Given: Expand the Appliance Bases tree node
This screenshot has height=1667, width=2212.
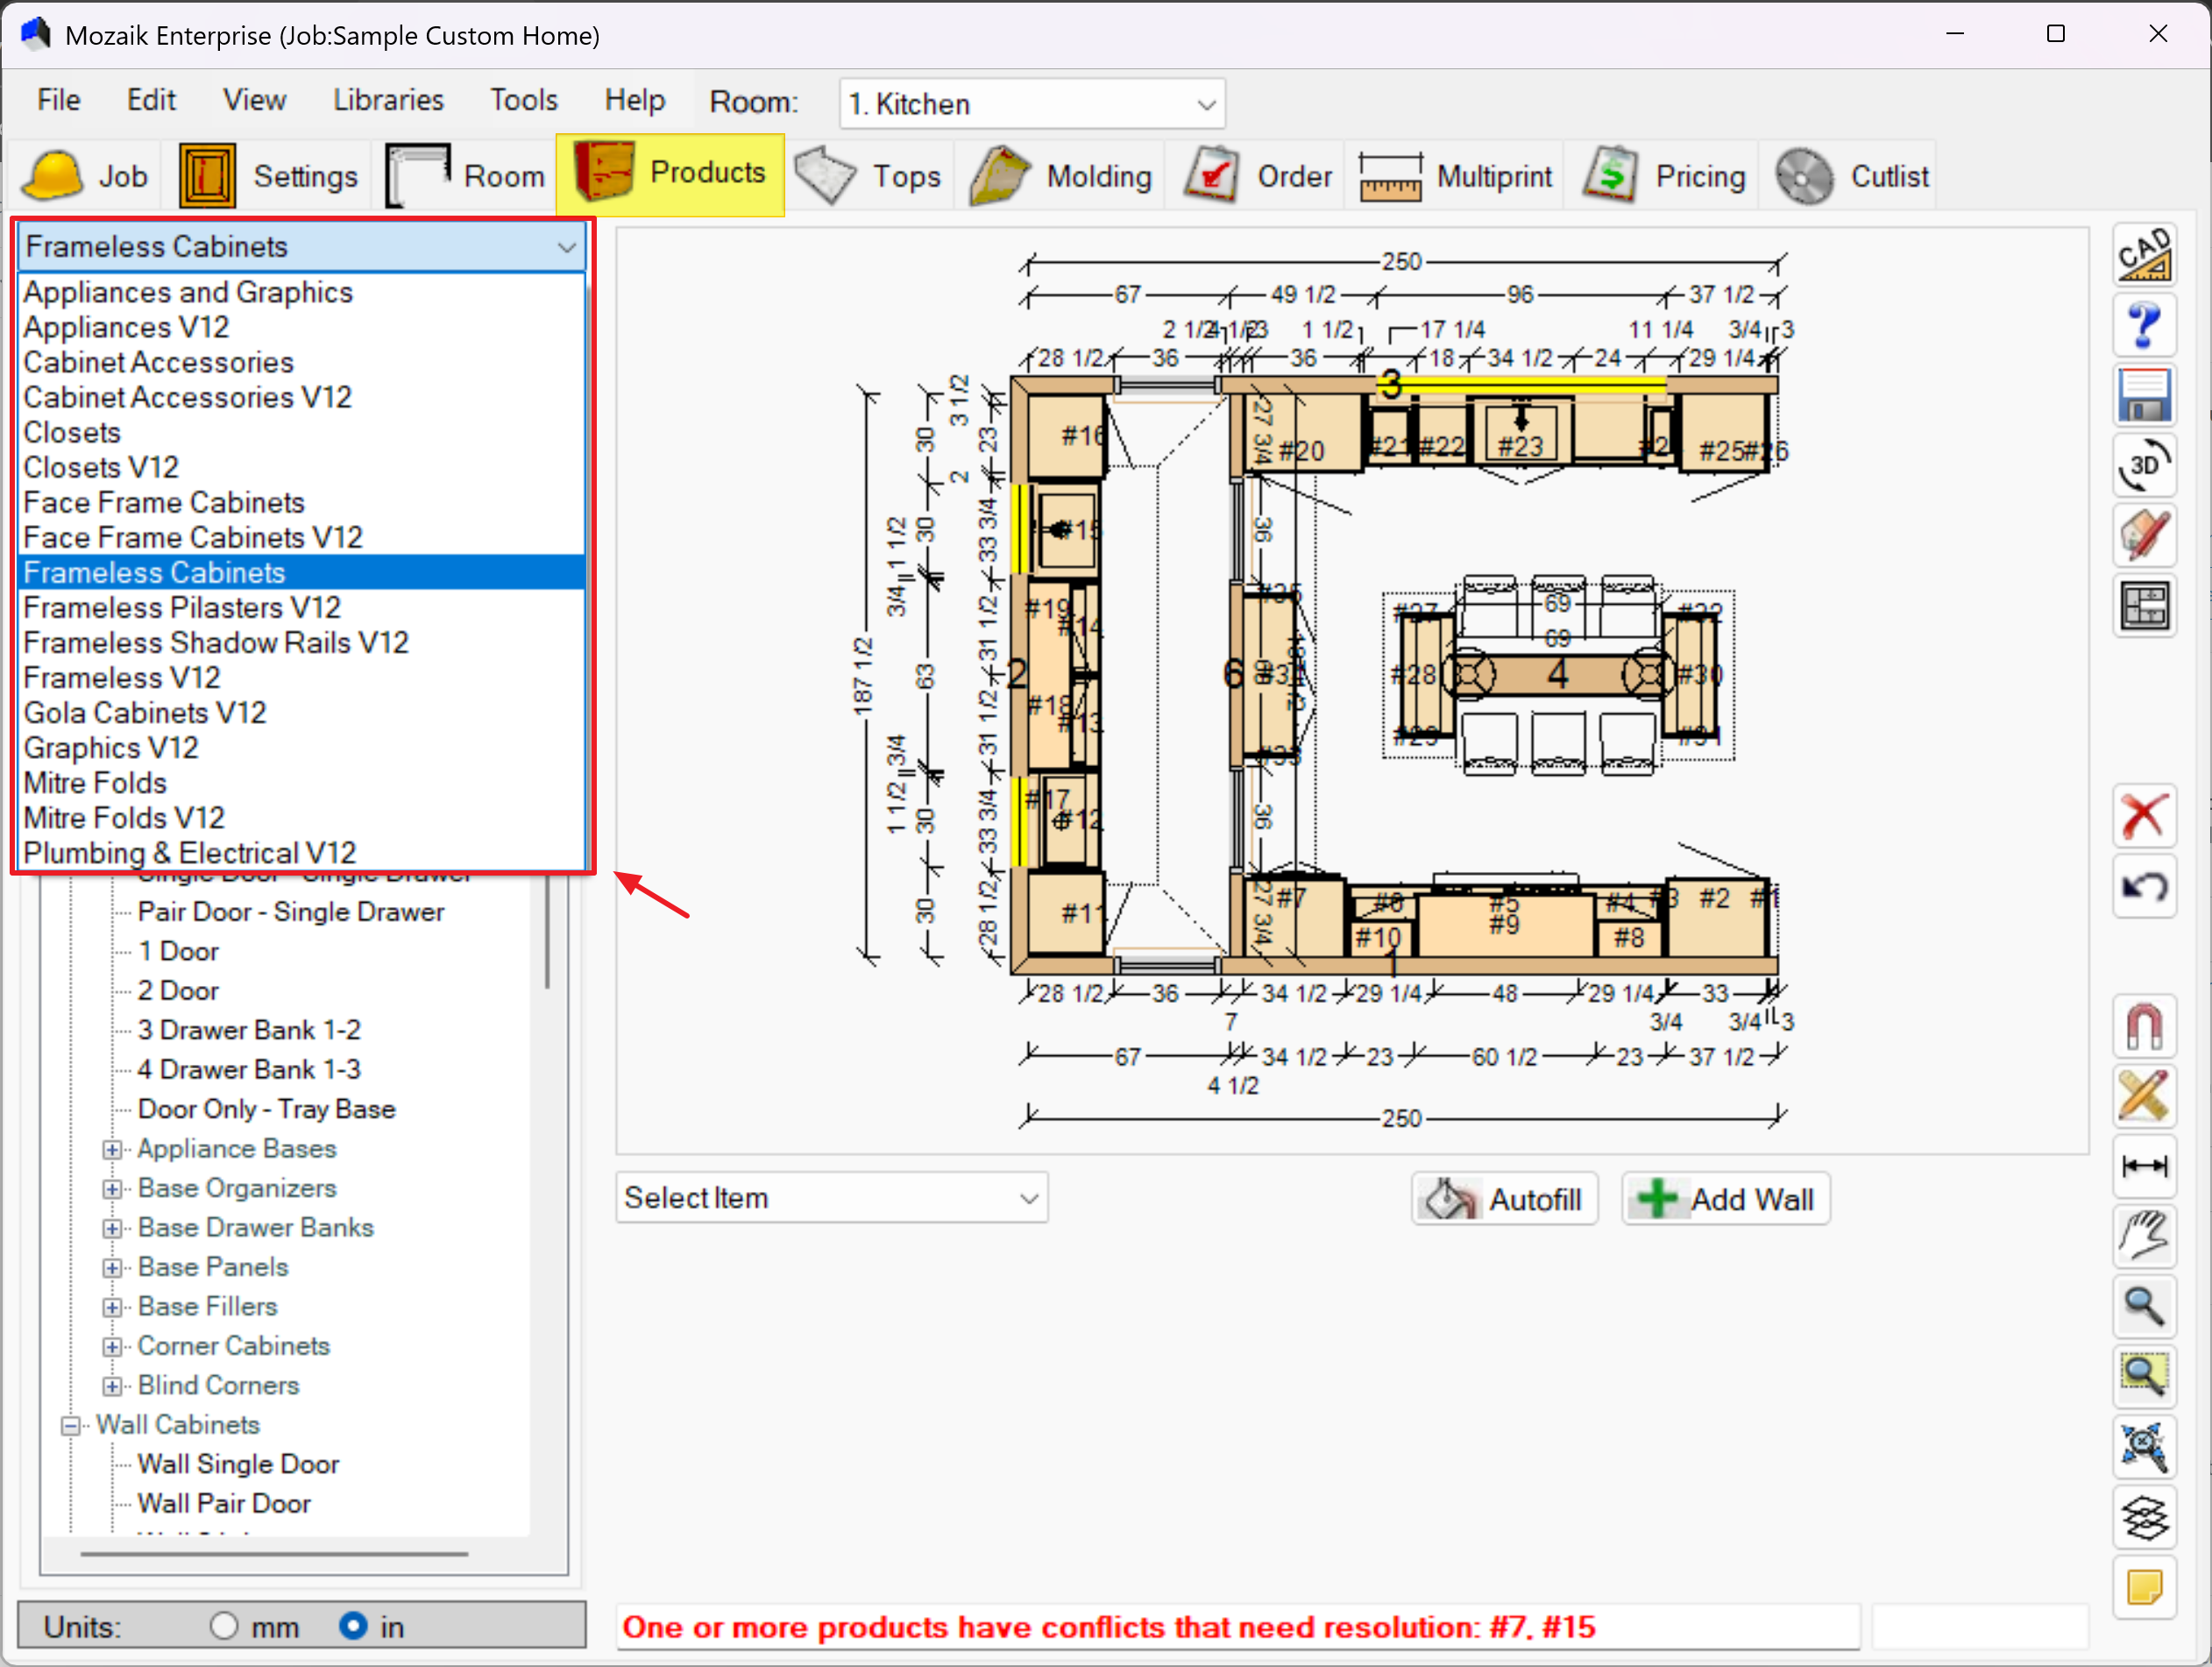Looking at the screenshot, I should point(112,1149).
